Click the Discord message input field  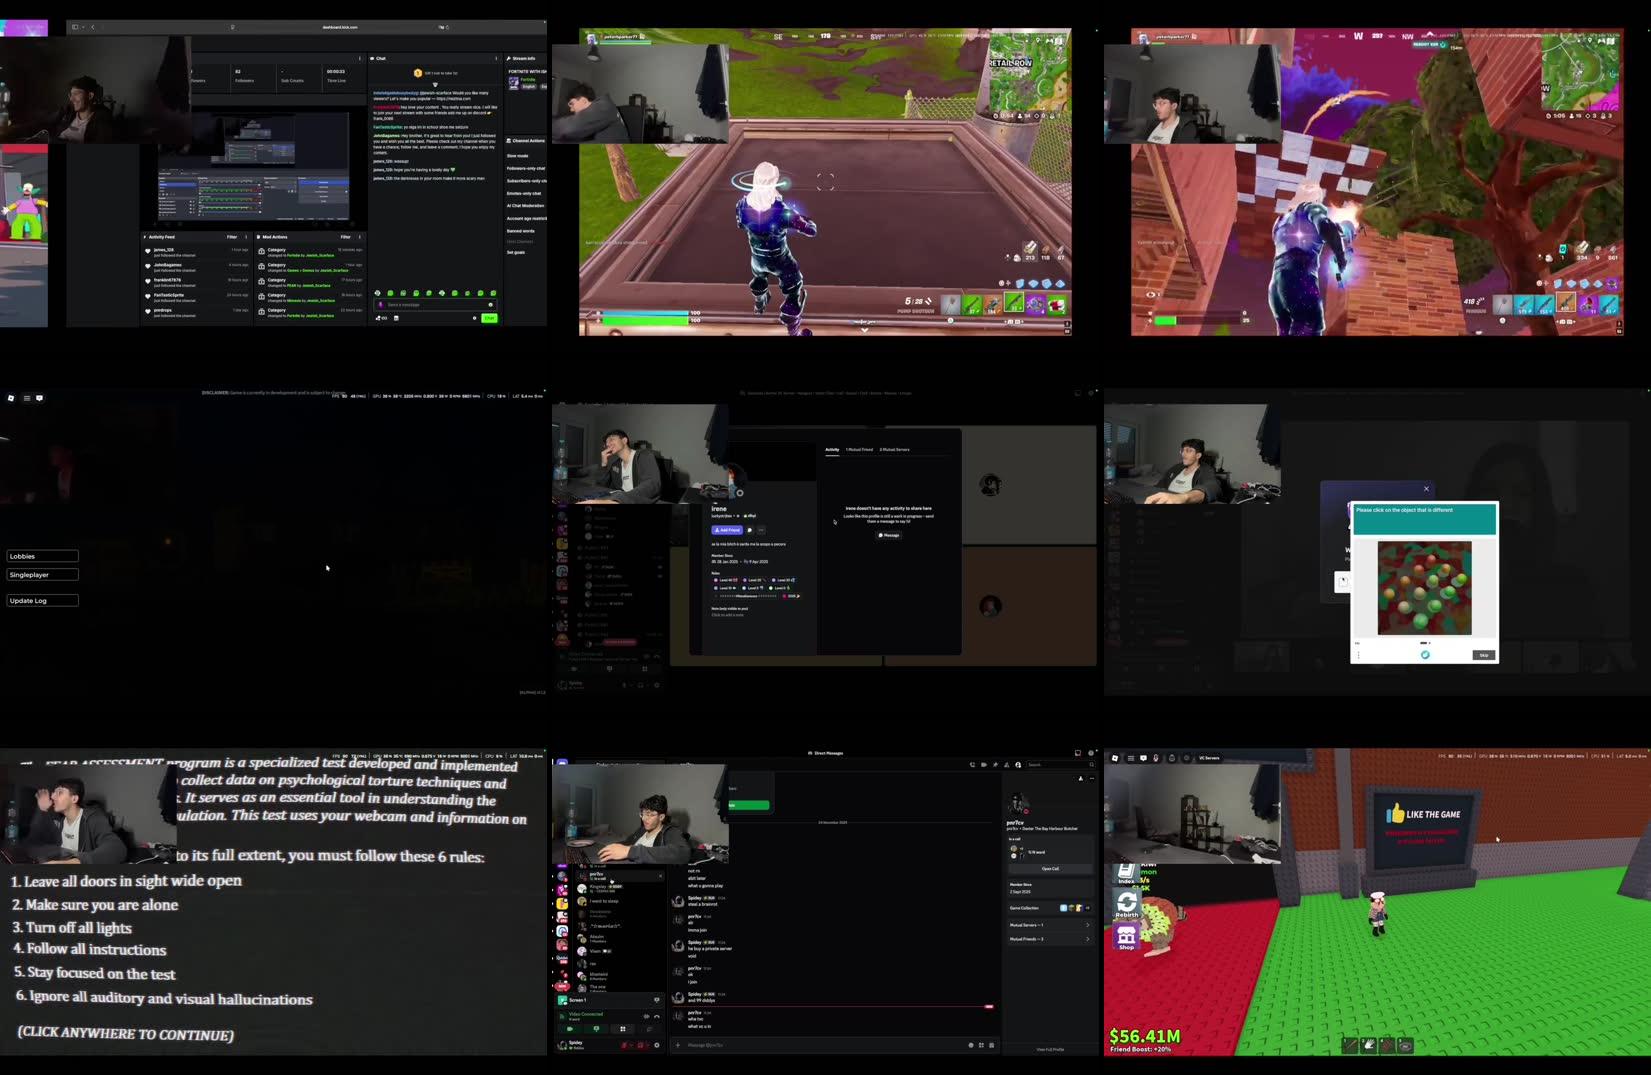[x=800, y=1044]
